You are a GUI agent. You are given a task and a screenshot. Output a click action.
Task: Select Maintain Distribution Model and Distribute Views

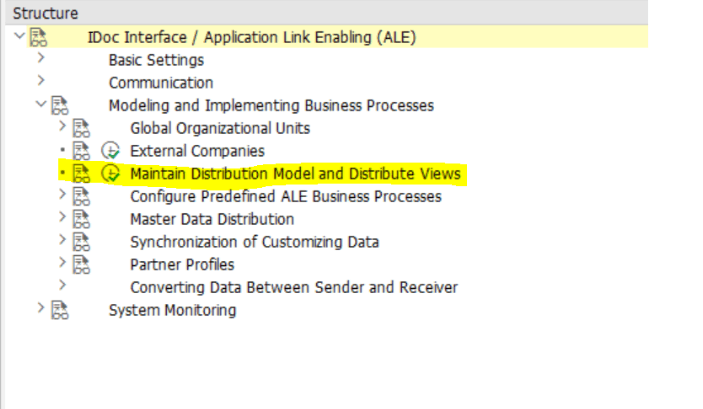(295, 174)
